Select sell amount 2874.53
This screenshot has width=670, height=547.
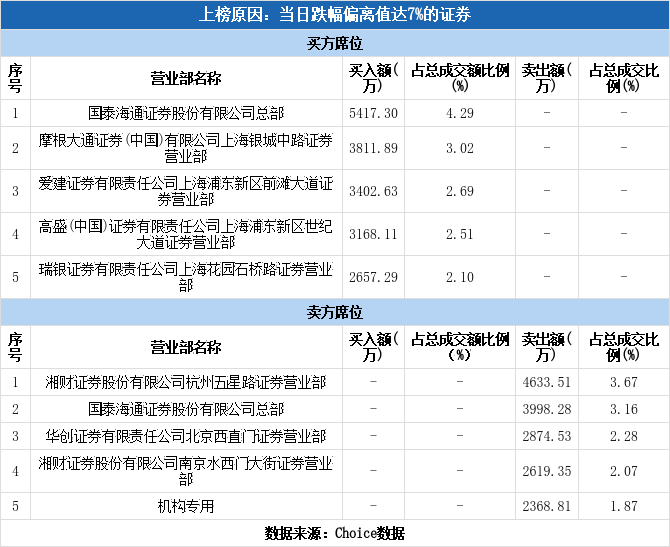[547, 436]
